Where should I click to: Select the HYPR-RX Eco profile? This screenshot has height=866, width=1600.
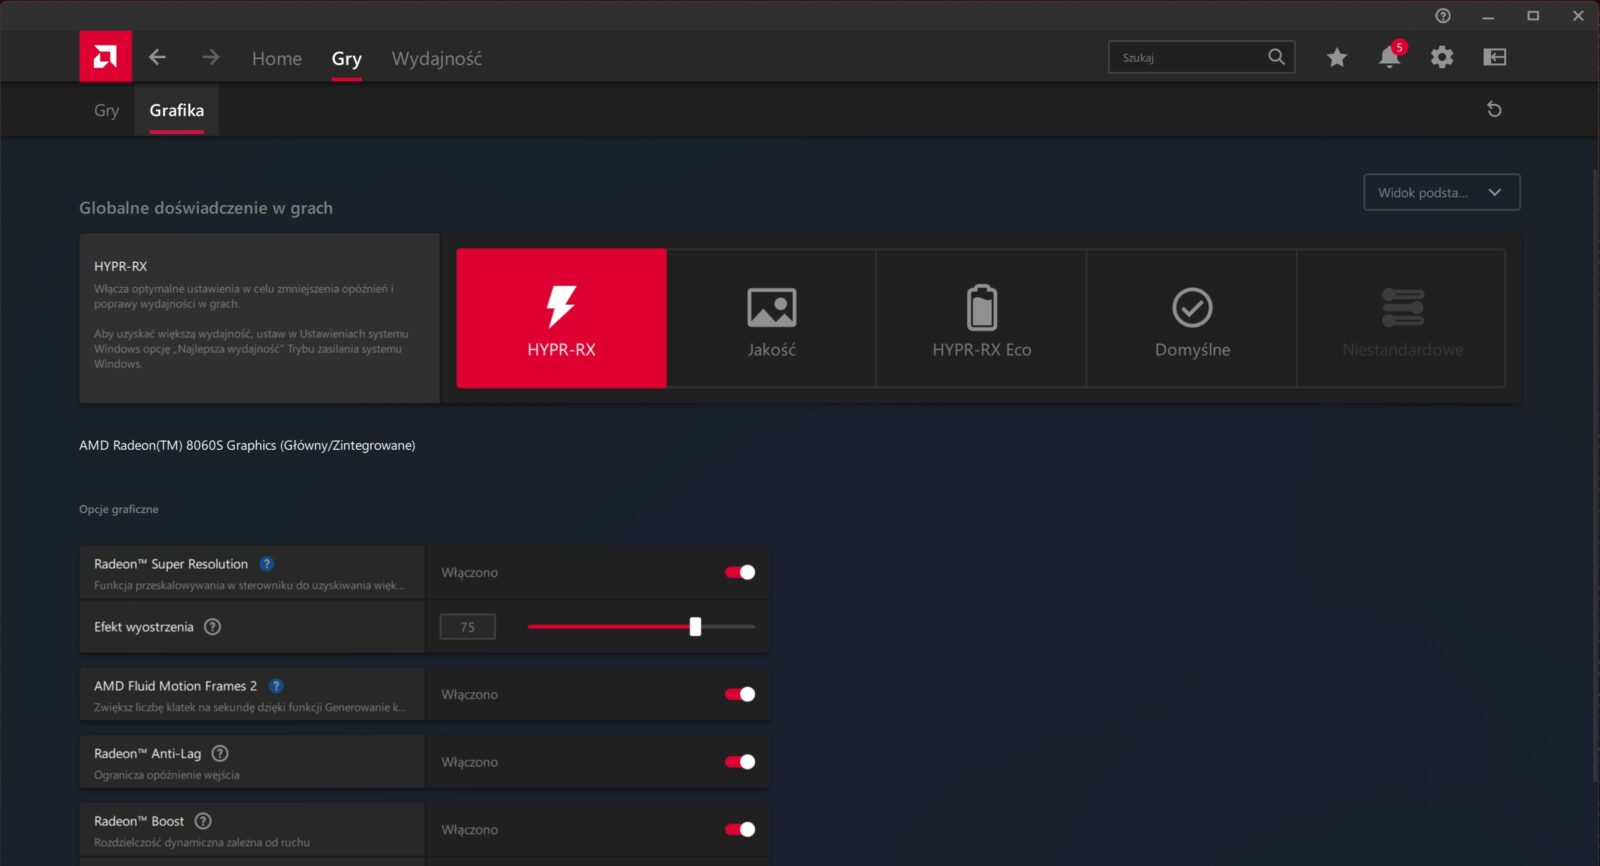[x=981, y=318]
